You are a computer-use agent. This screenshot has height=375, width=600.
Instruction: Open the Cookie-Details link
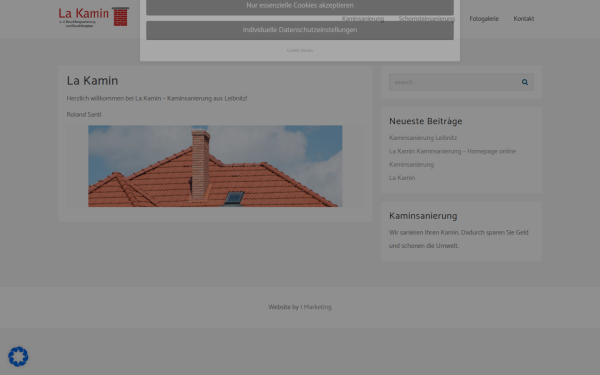300,51
